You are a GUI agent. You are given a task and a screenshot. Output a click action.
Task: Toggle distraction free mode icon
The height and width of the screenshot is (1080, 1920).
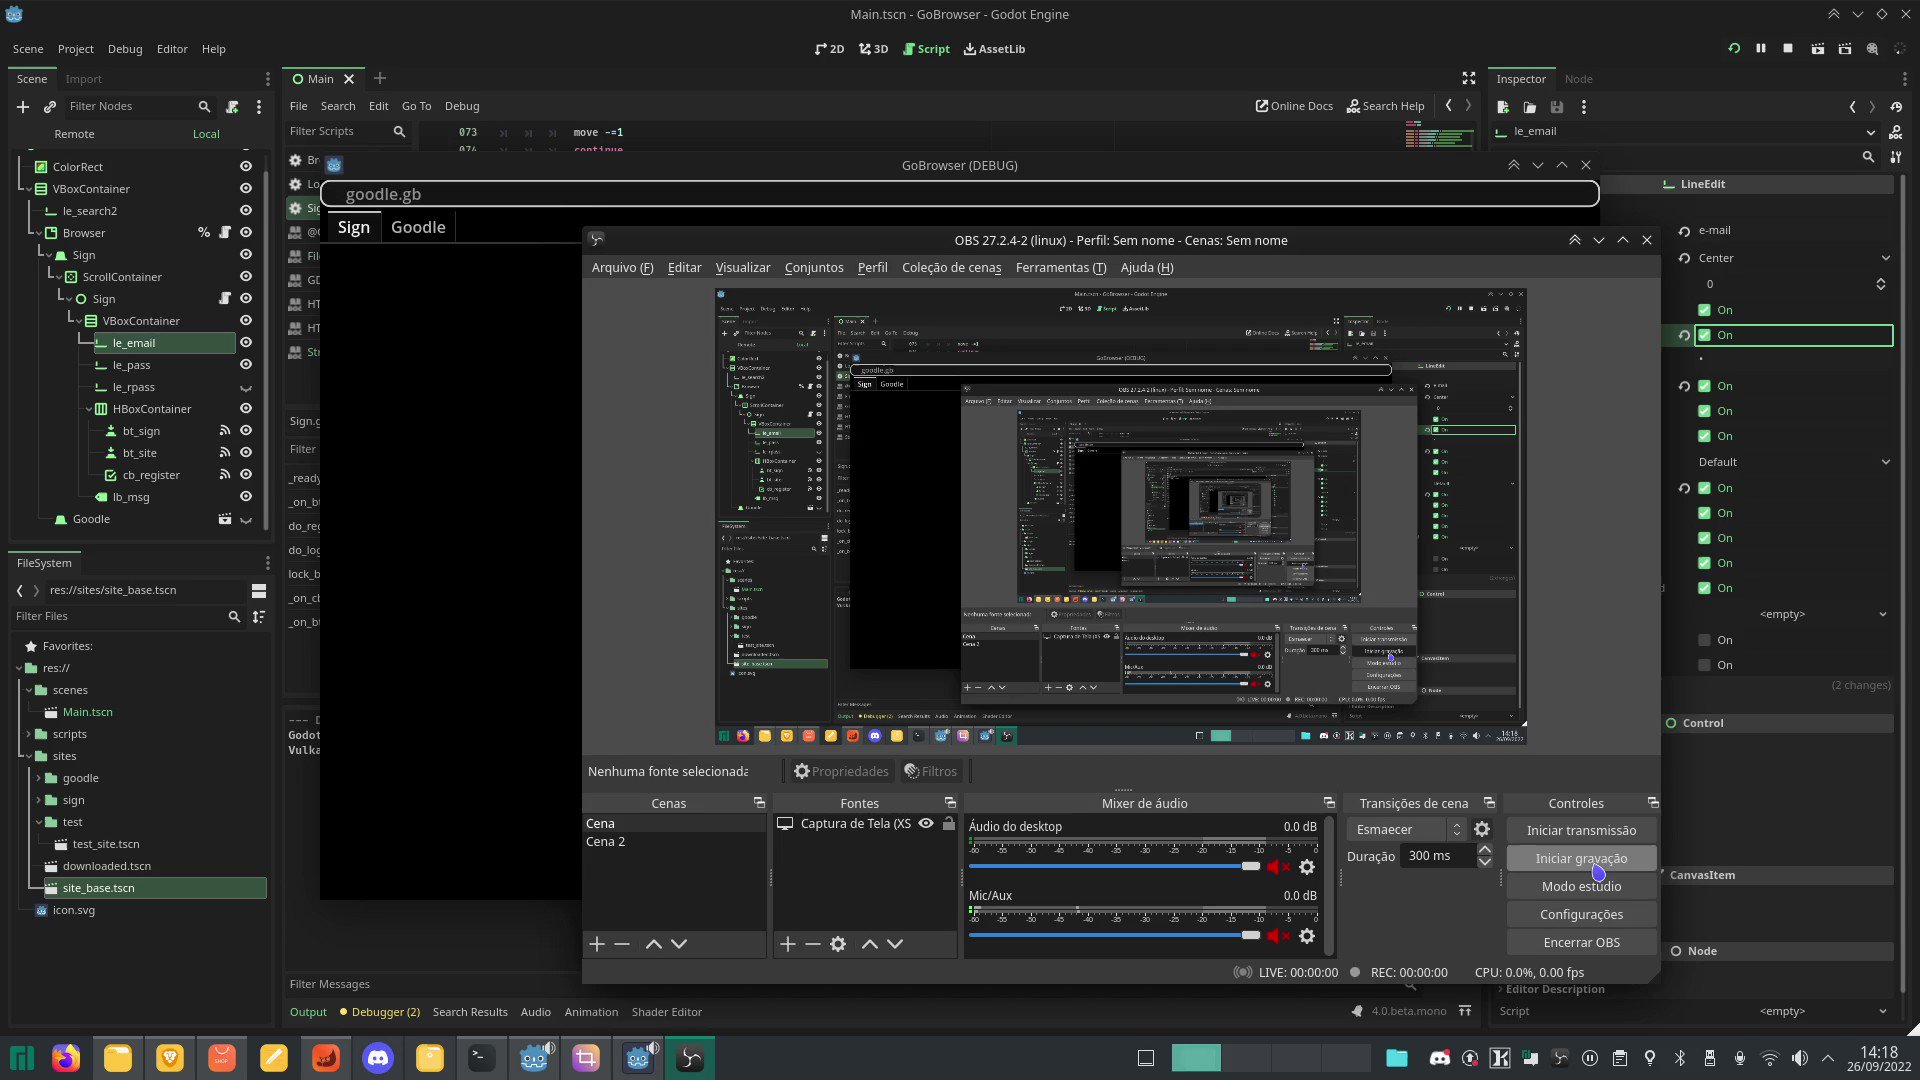[x=1469, y=78]
